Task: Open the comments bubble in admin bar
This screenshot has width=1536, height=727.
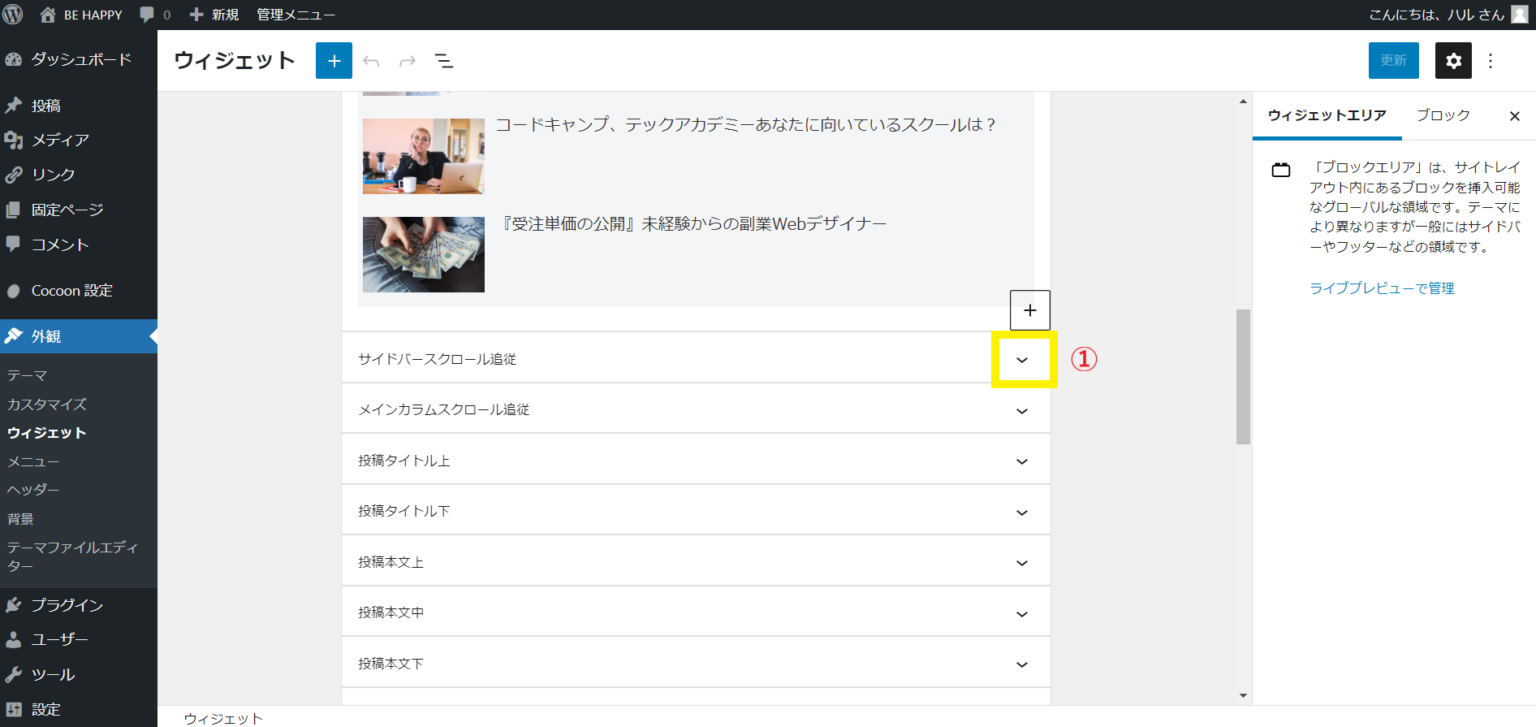Action: point(154,15)
